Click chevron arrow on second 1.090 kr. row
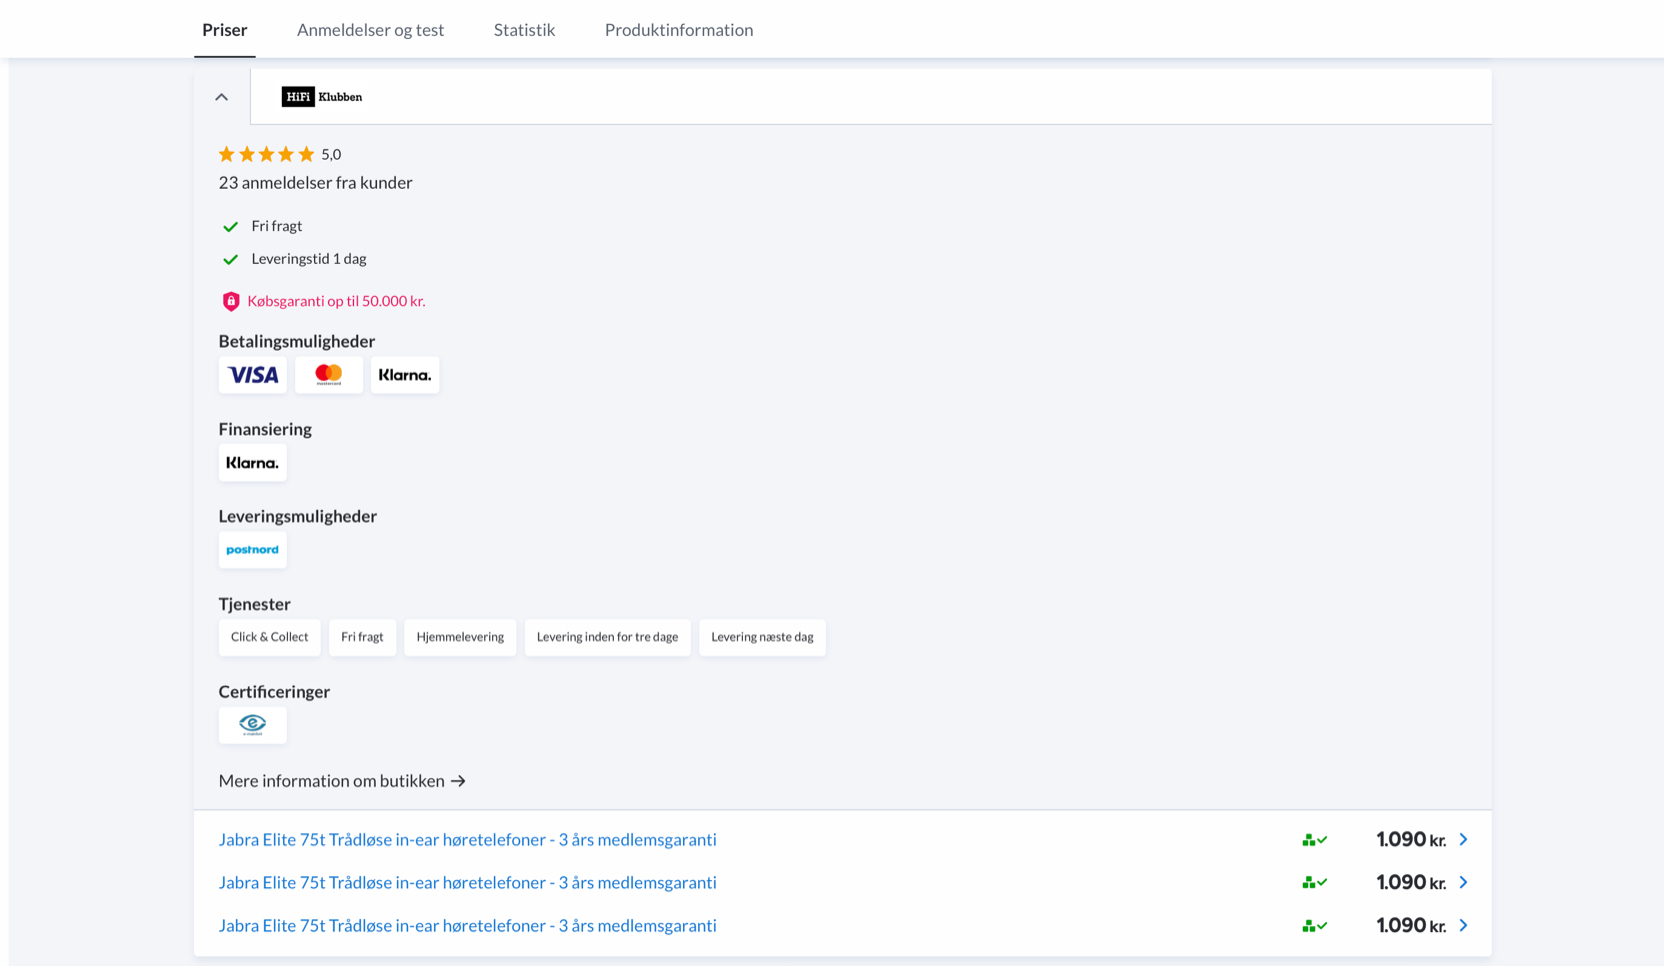 pyautogui.click(x=1463, y=883)
